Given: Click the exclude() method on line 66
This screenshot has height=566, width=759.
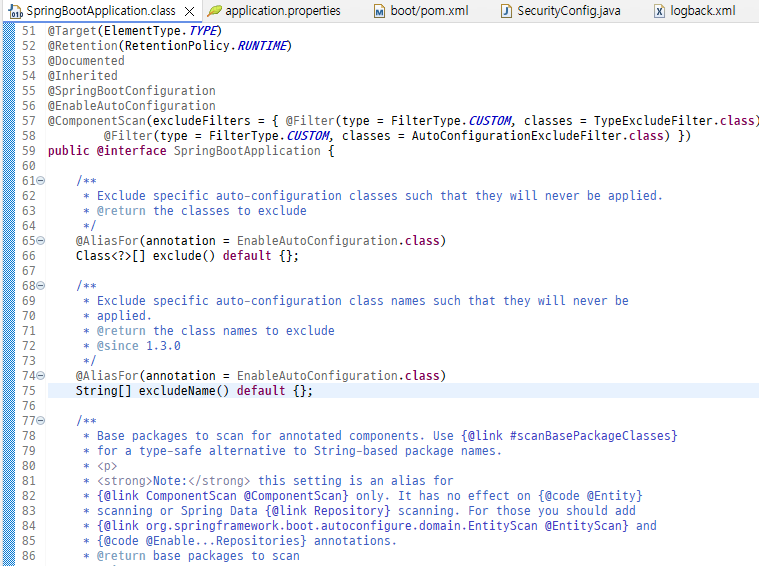Looking at the screenshot, I should pyautogui.click(x=184, y=256).
